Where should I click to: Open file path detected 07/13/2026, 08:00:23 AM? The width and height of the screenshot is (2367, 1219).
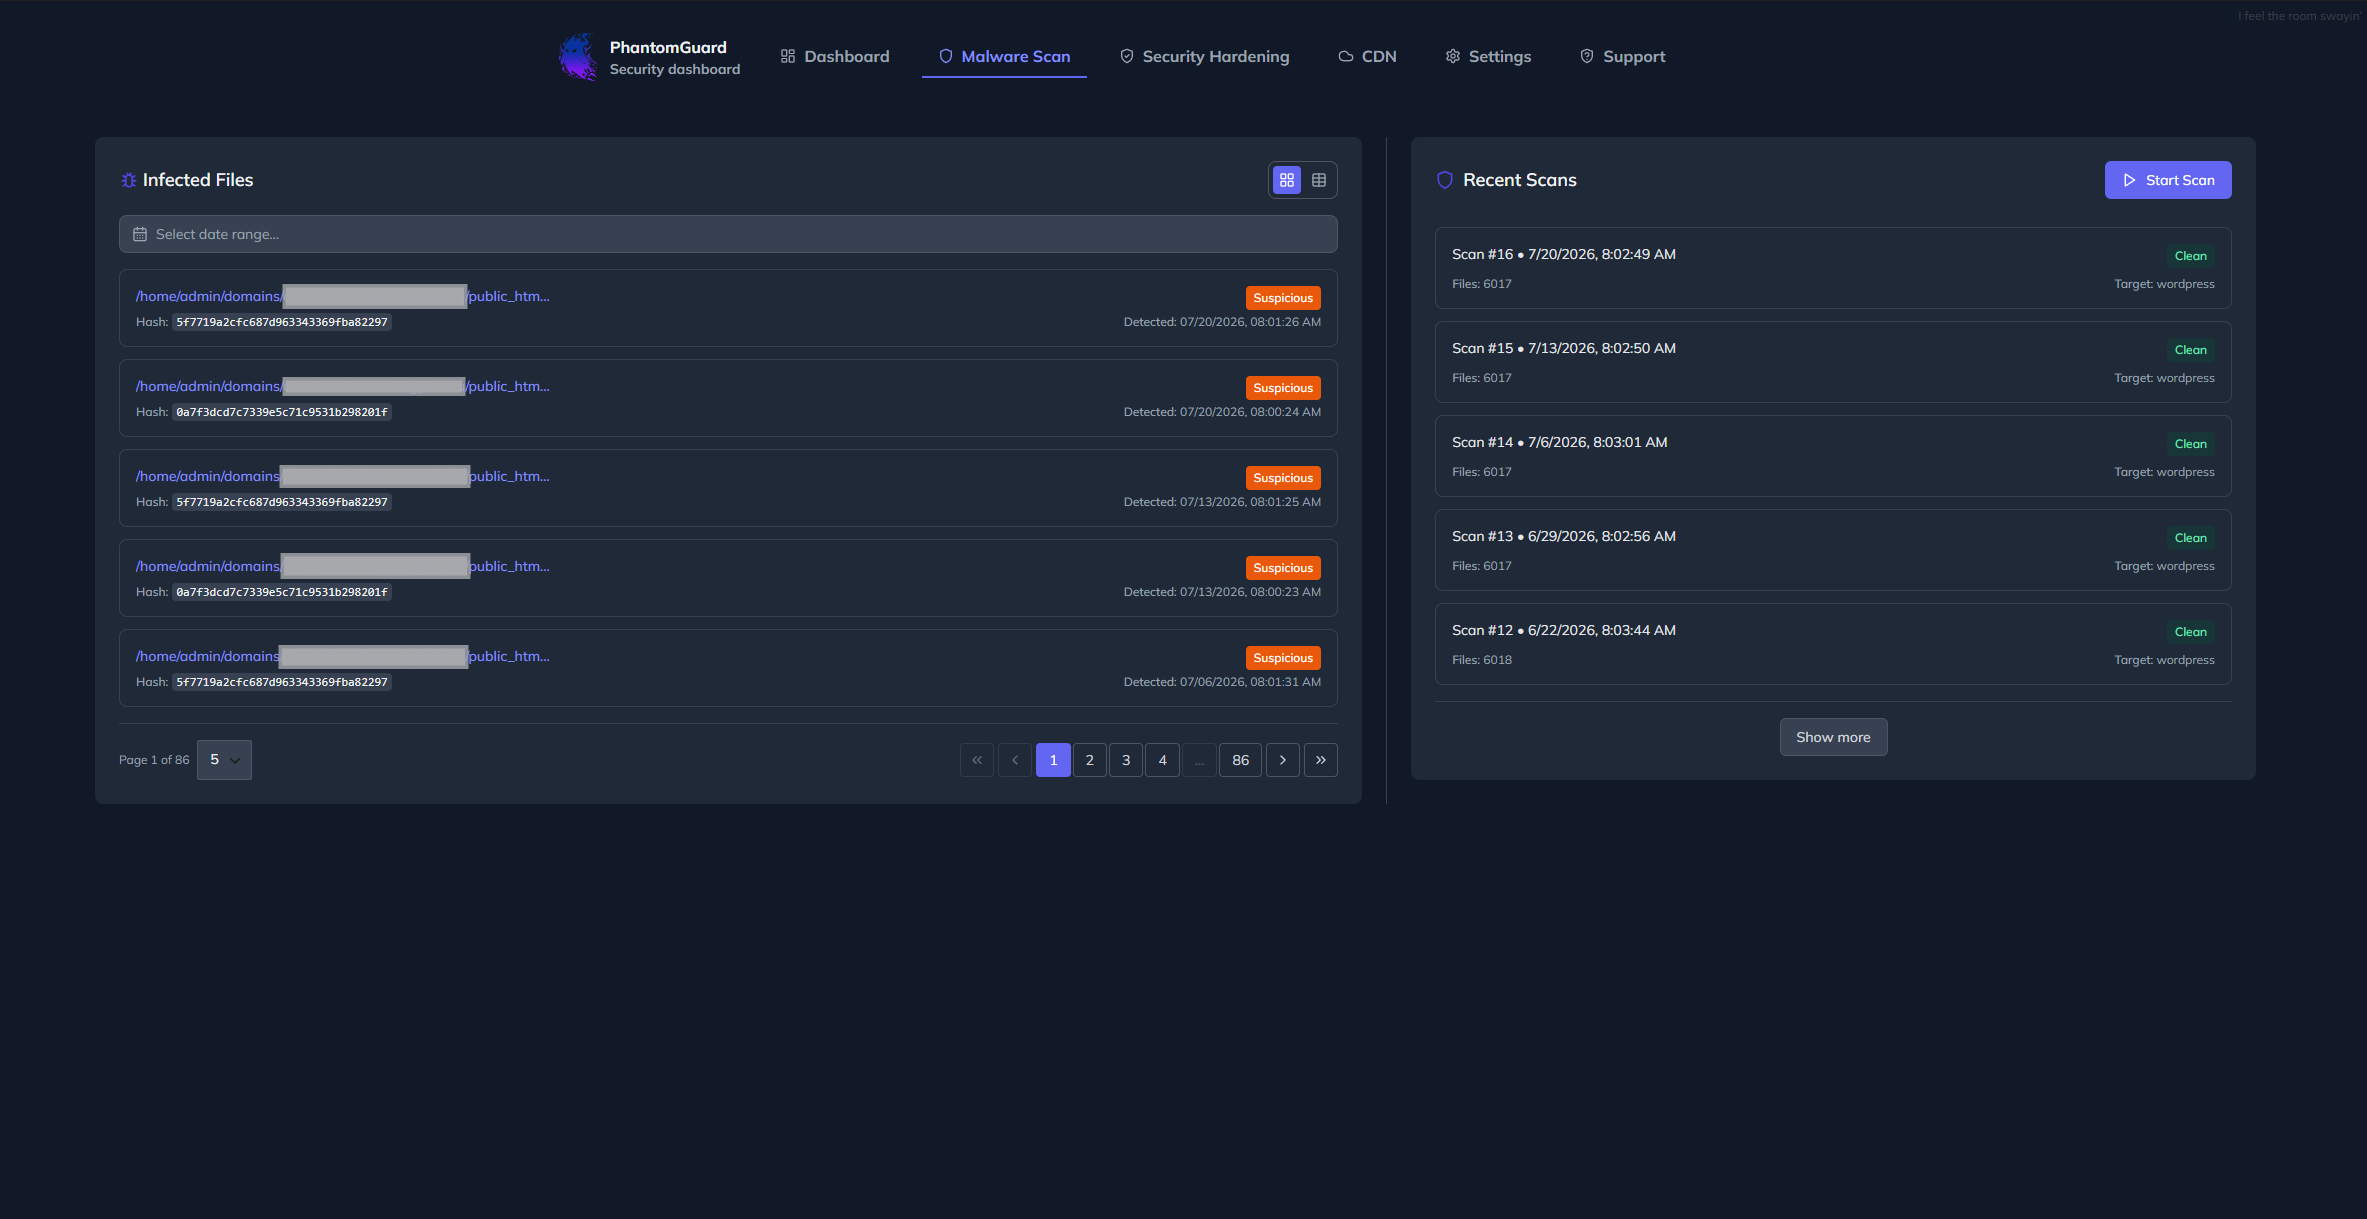(343, 566)
